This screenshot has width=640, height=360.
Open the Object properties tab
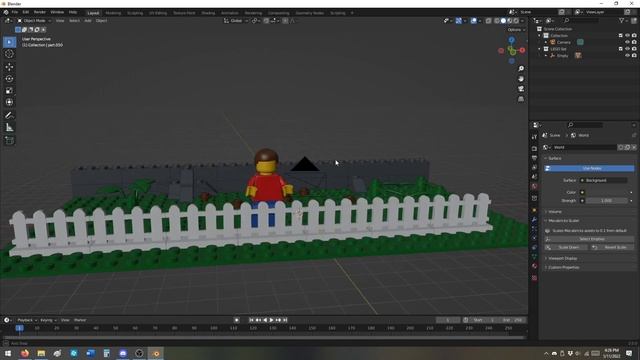coord(534,210)
